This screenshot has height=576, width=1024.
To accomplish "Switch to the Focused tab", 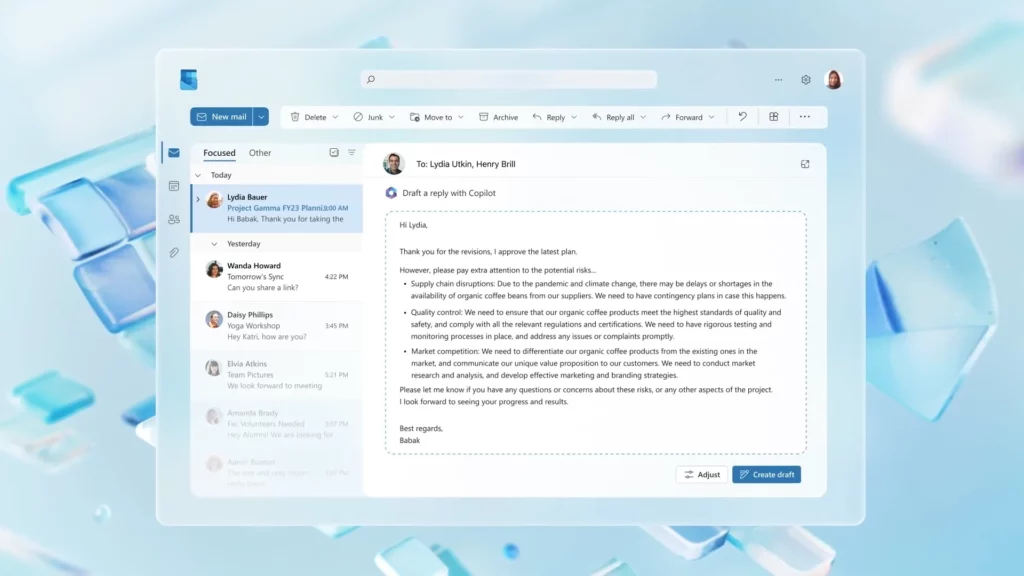I will coord(219,153).
